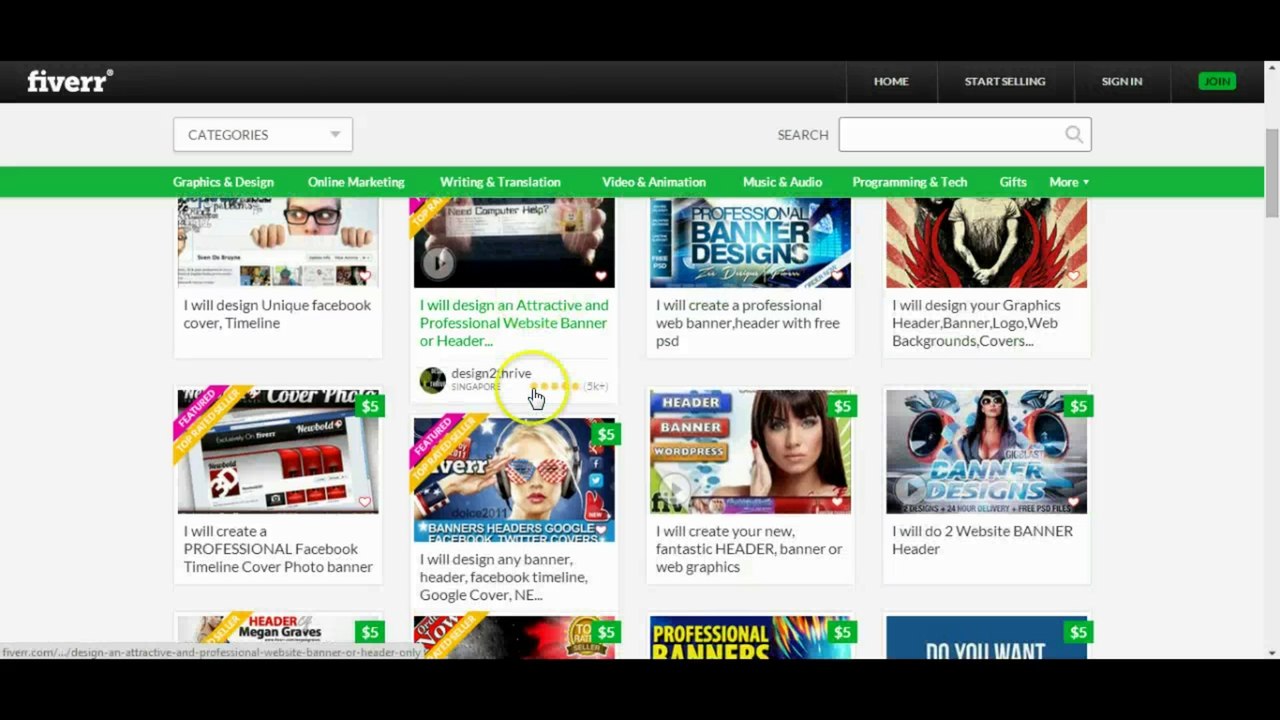
Task: Click Unique facebook cover gig thumbnail
Action: pyautogui.click(x=278, y=243)
